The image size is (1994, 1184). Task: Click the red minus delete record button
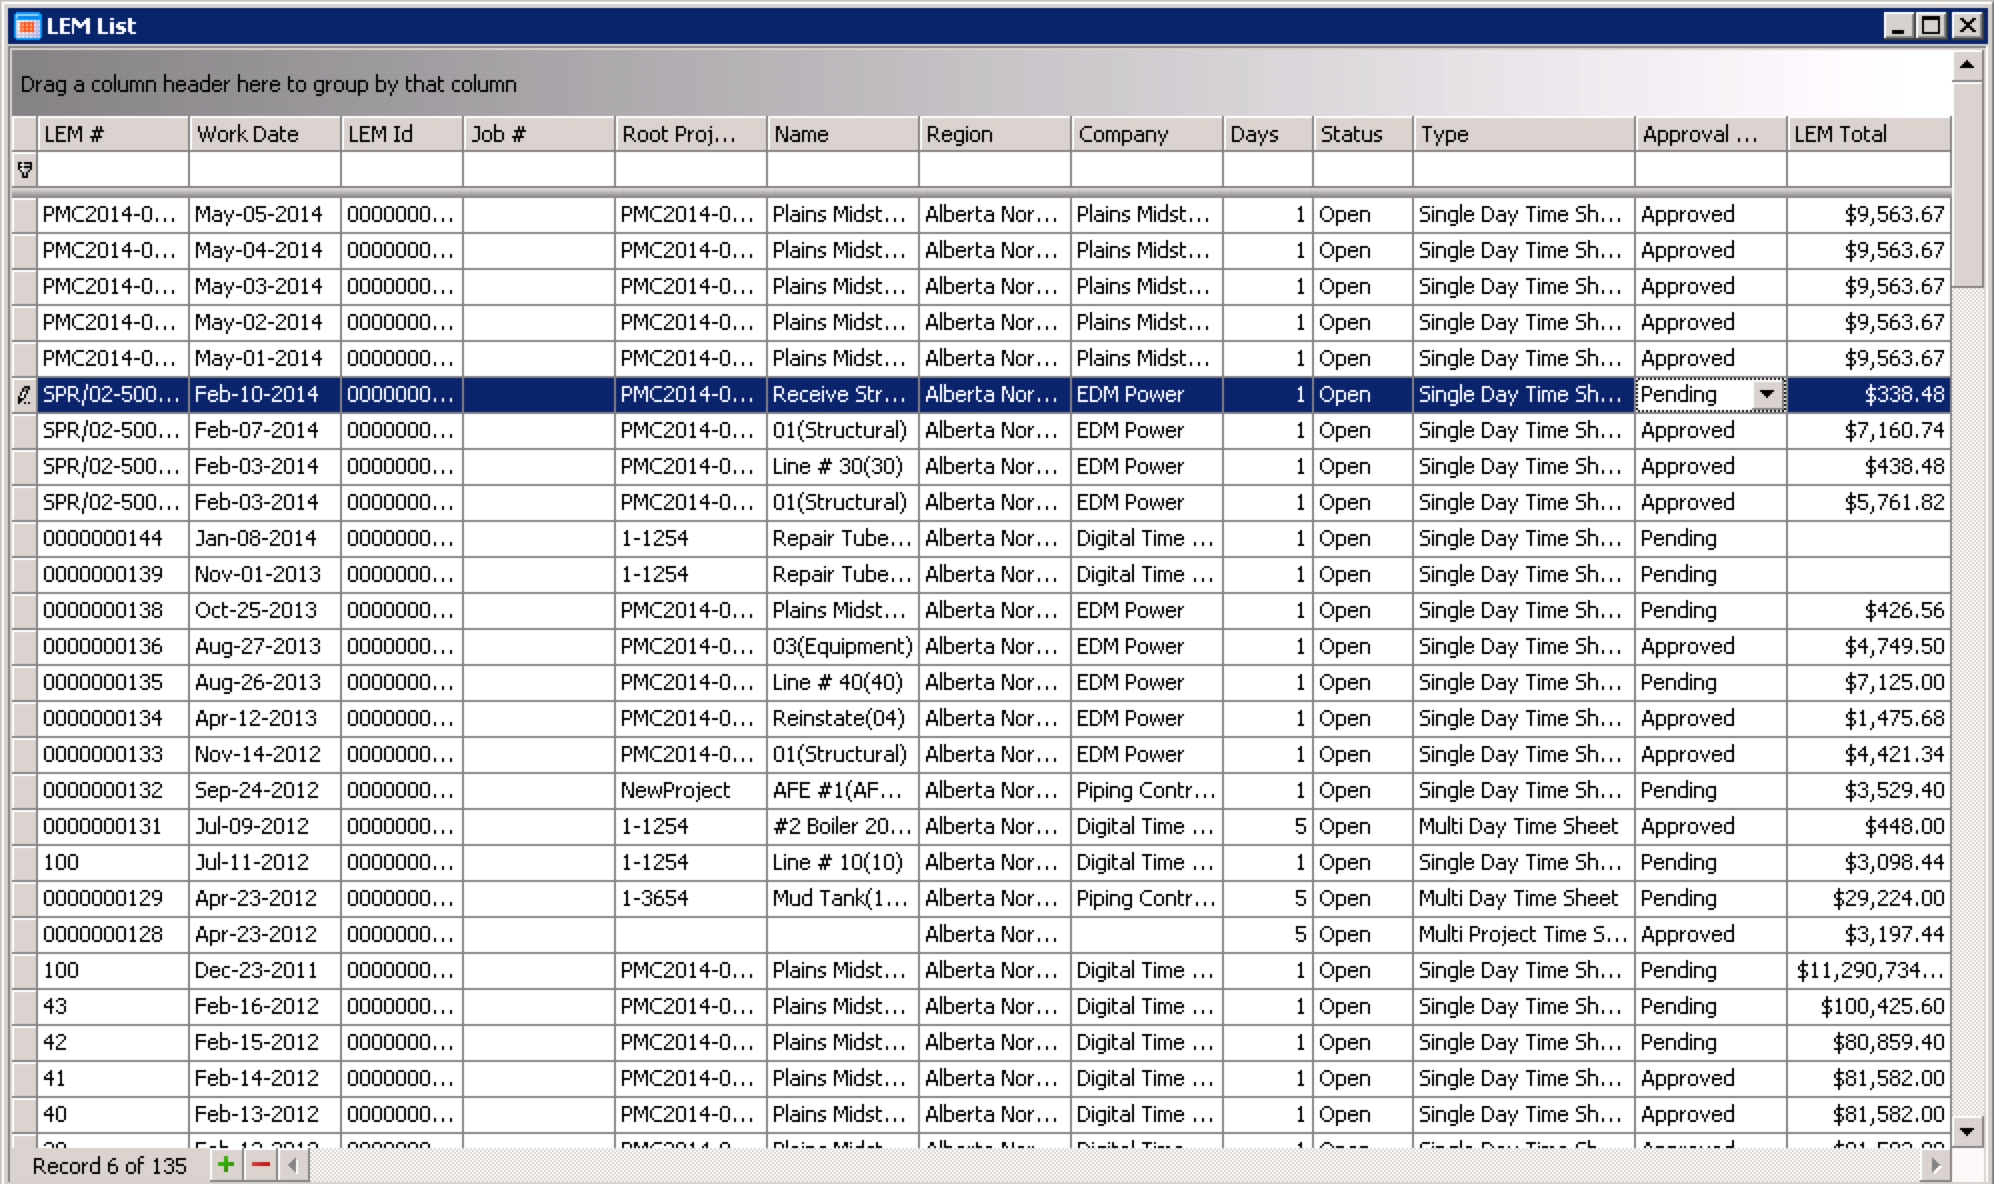261,1164
